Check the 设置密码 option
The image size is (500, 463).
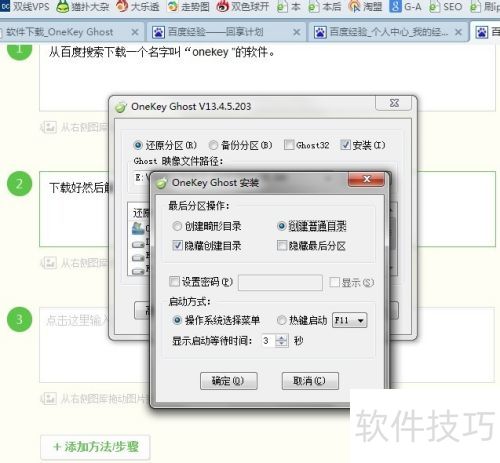click(174, 282)
